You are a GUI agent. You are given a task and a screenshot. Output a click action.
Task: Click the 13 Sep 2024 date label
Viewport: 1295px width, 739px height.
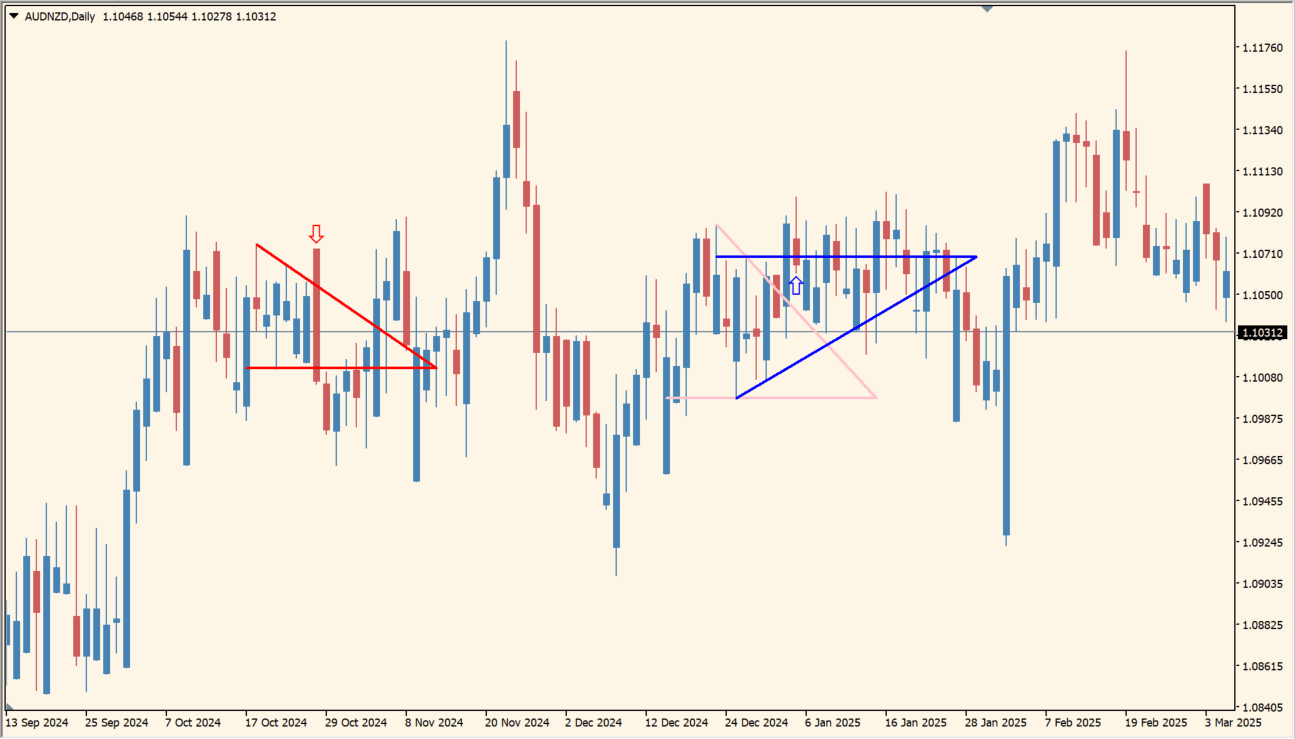pyautogui.click(x=36, y=722)
